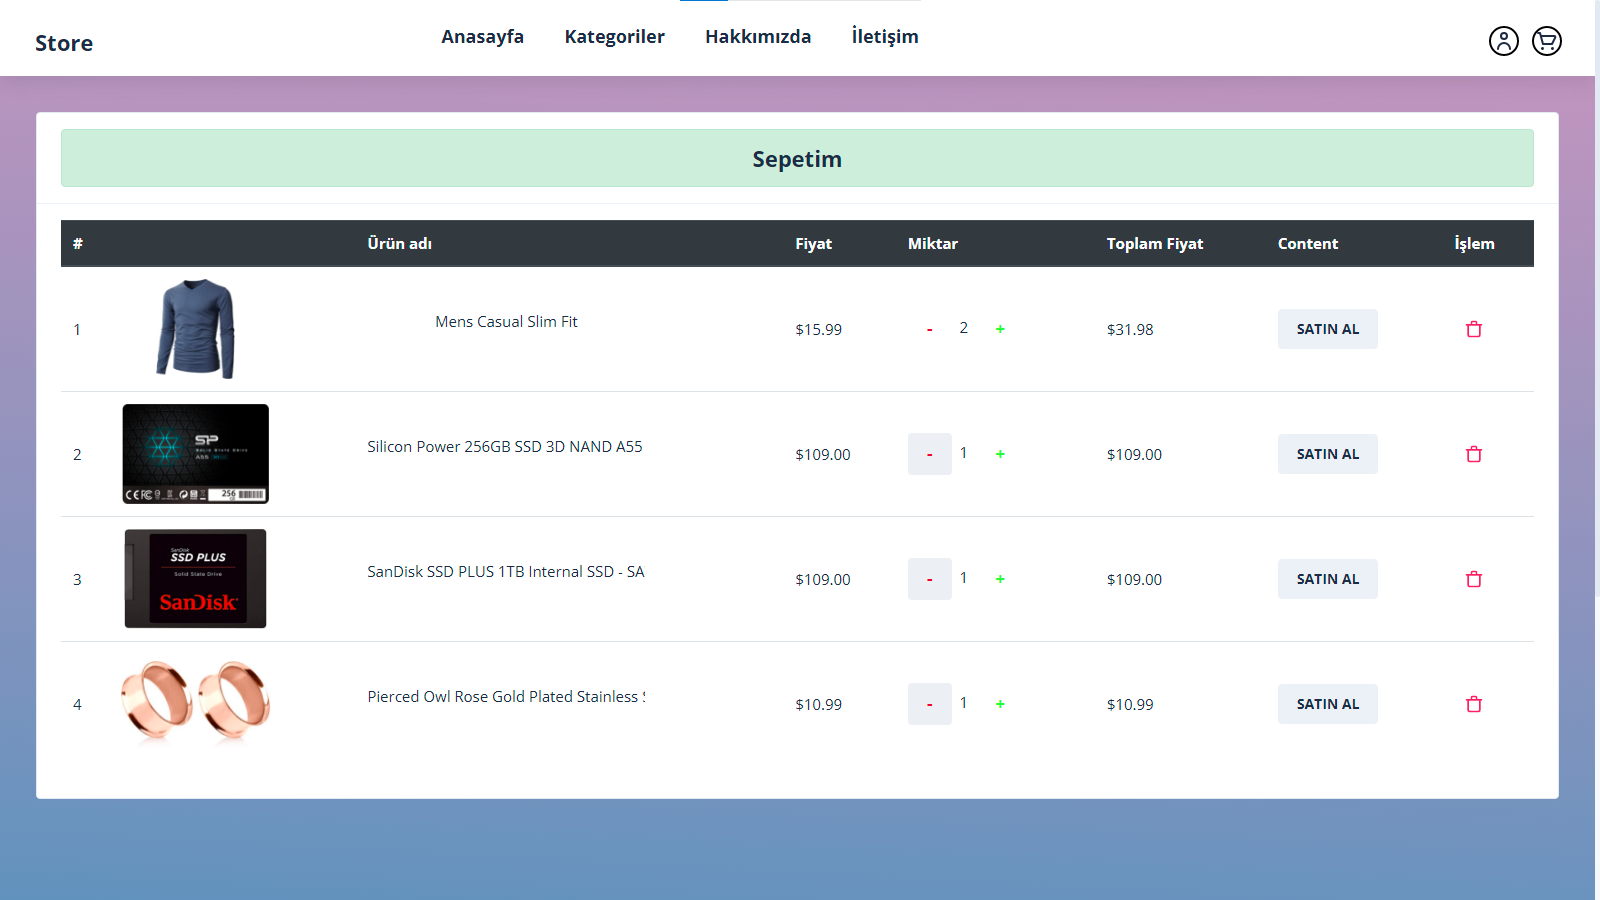Remove Pierced Owl item with trash icon
This screenshot has width=1600, height=900.
(x=1474, y=704)
